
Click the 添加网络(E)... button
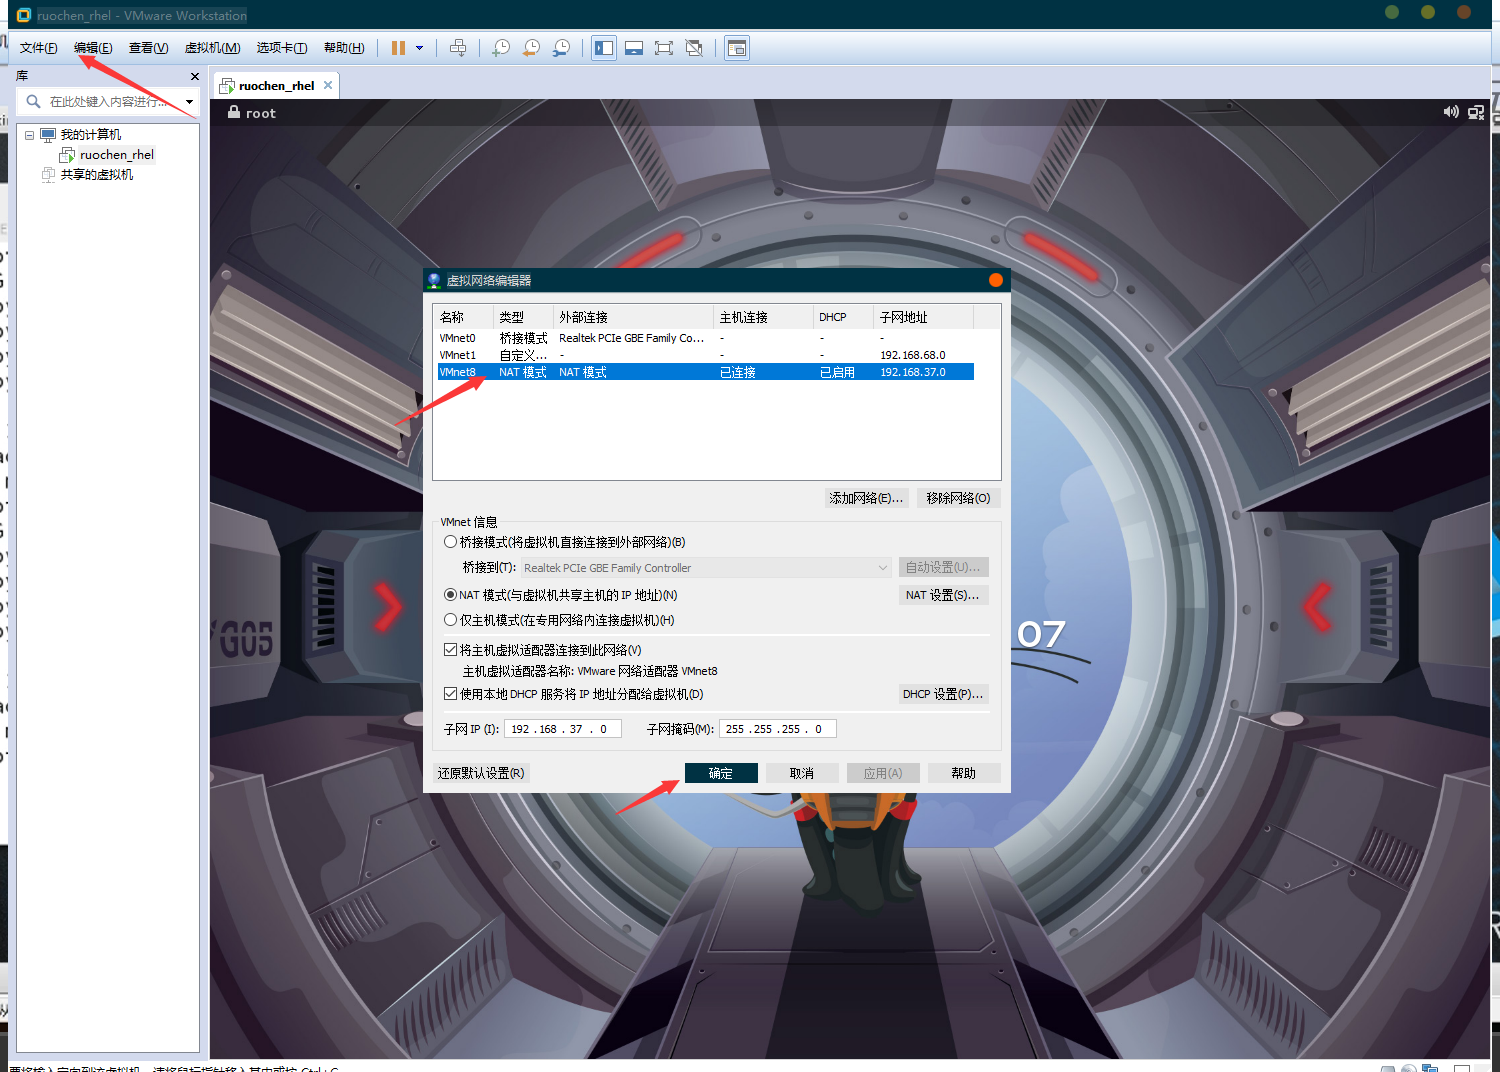coord(866,498)
